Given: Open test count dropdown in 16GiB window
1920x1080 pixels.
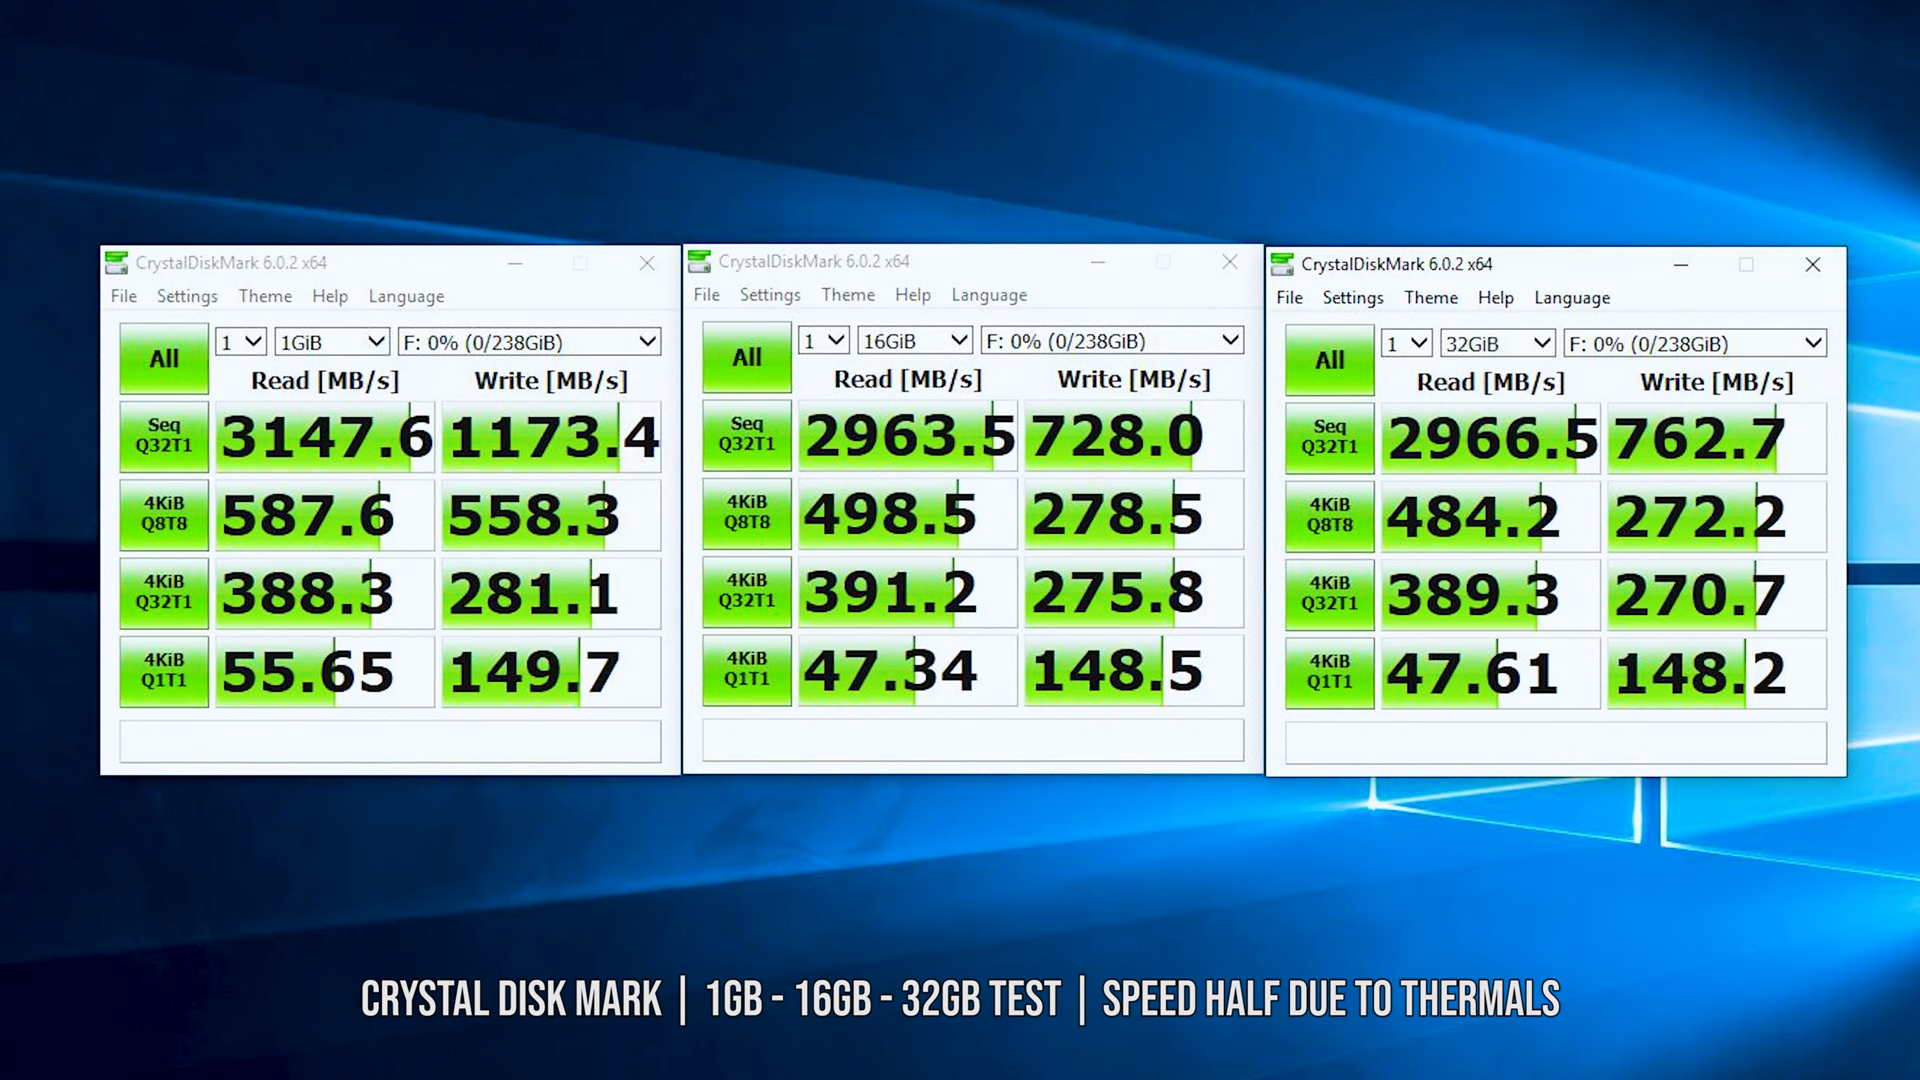Looking at the screenshot, I should (824, 341).
